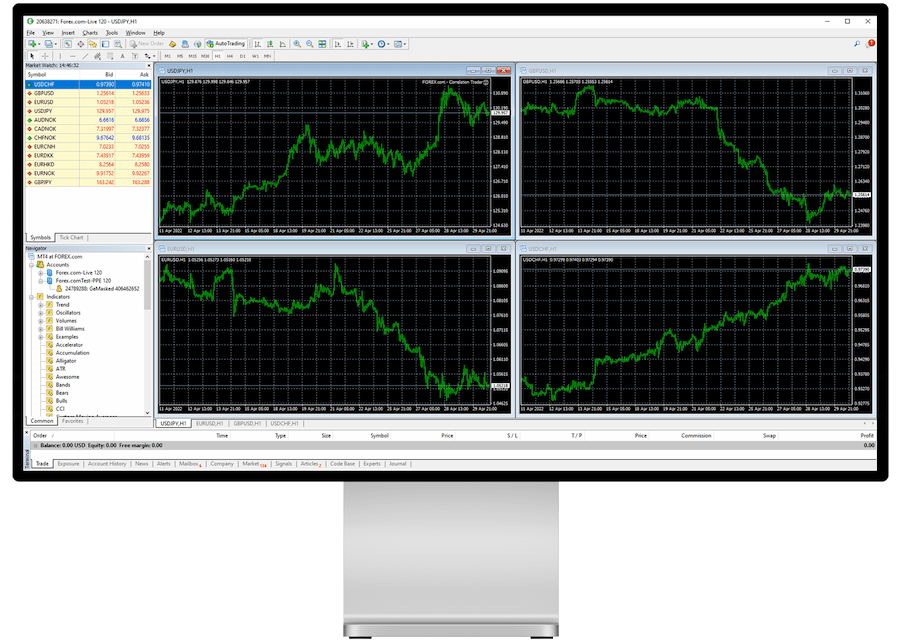This screenshot has width=900, height=644.
Task: Switch Market Watch to Tick Chart tab
Action: tap(71, 238)
